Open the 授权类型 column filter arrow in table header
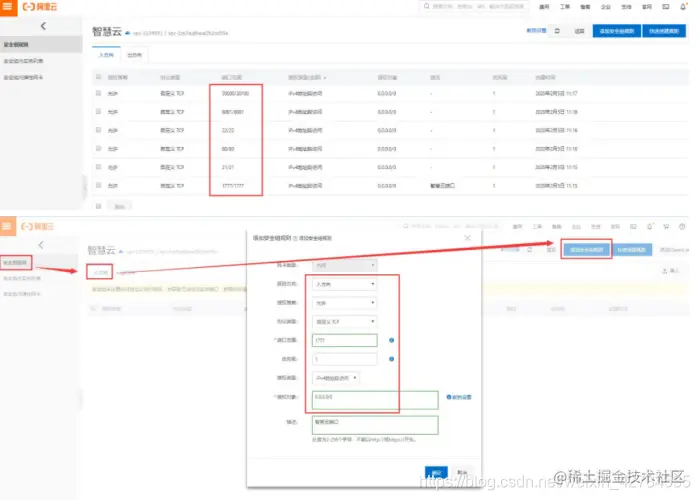This screenshot has height=500, width=700. click(325, 78)
